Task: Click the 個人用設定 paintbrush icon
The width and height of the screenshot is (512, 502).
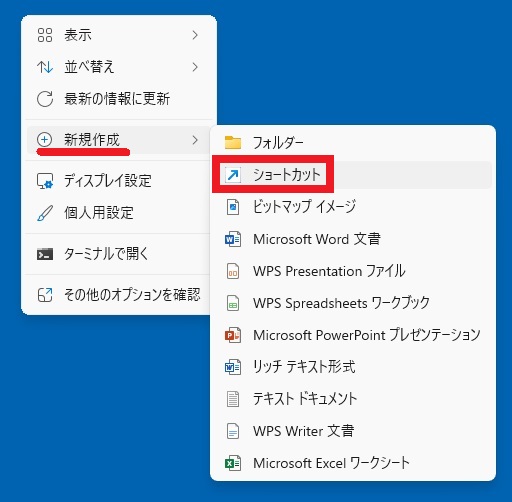Action: 45,213
